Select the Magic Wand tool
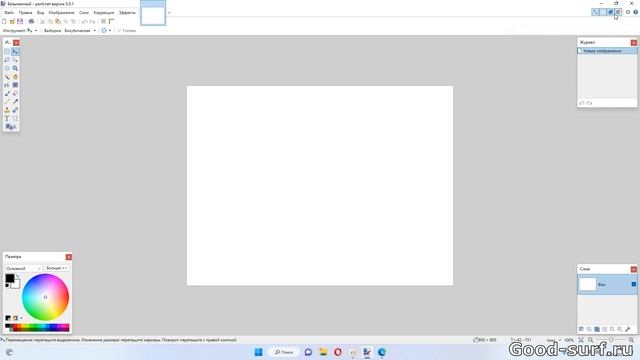640x360 pixels. (7, 77)
